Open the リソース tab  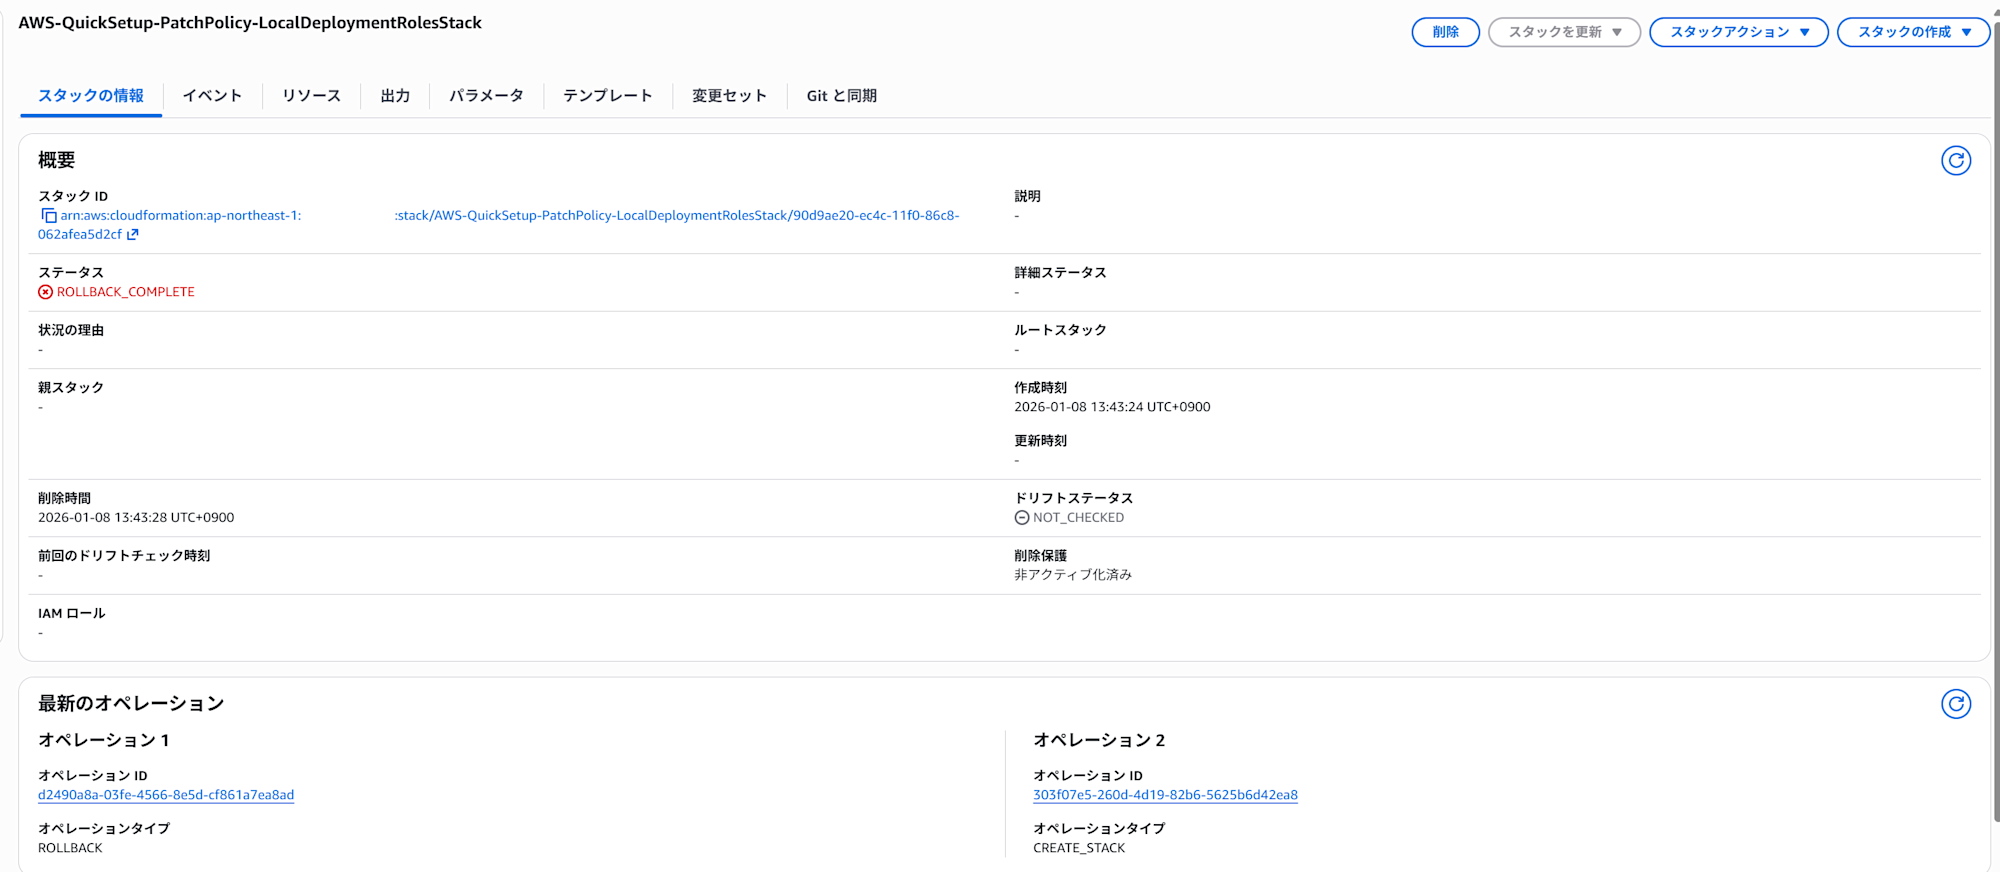(311, 96)
